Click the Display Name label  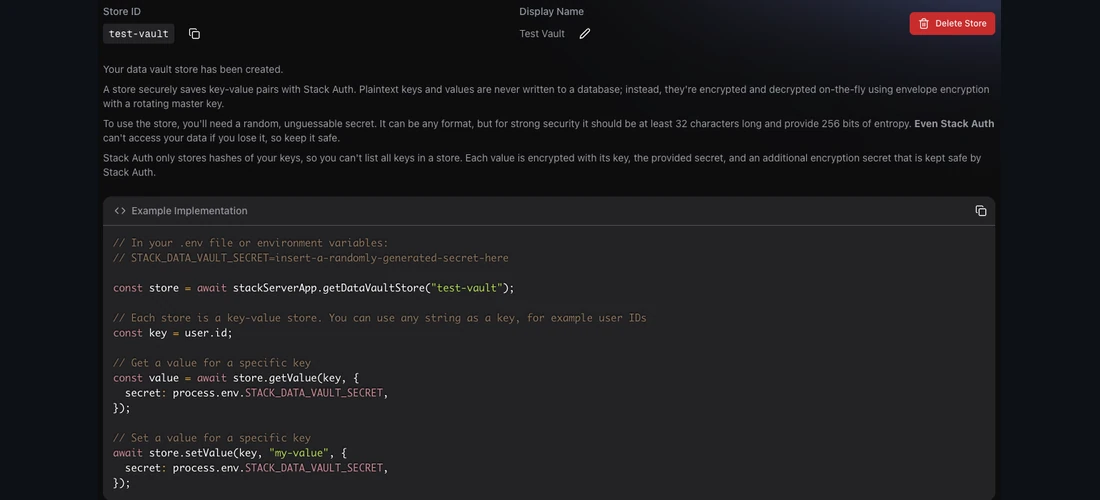551,11
